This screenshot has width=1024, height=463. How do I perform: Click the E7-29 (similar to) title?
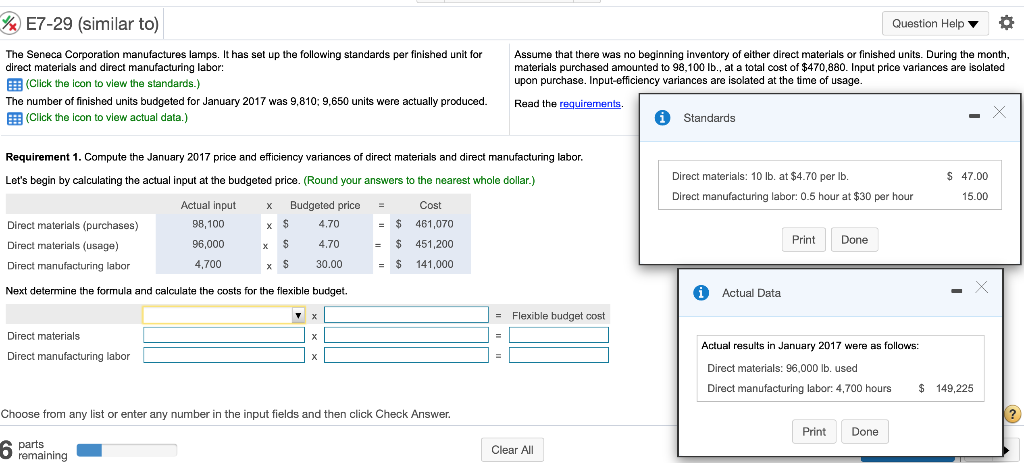tap(92, 24)
